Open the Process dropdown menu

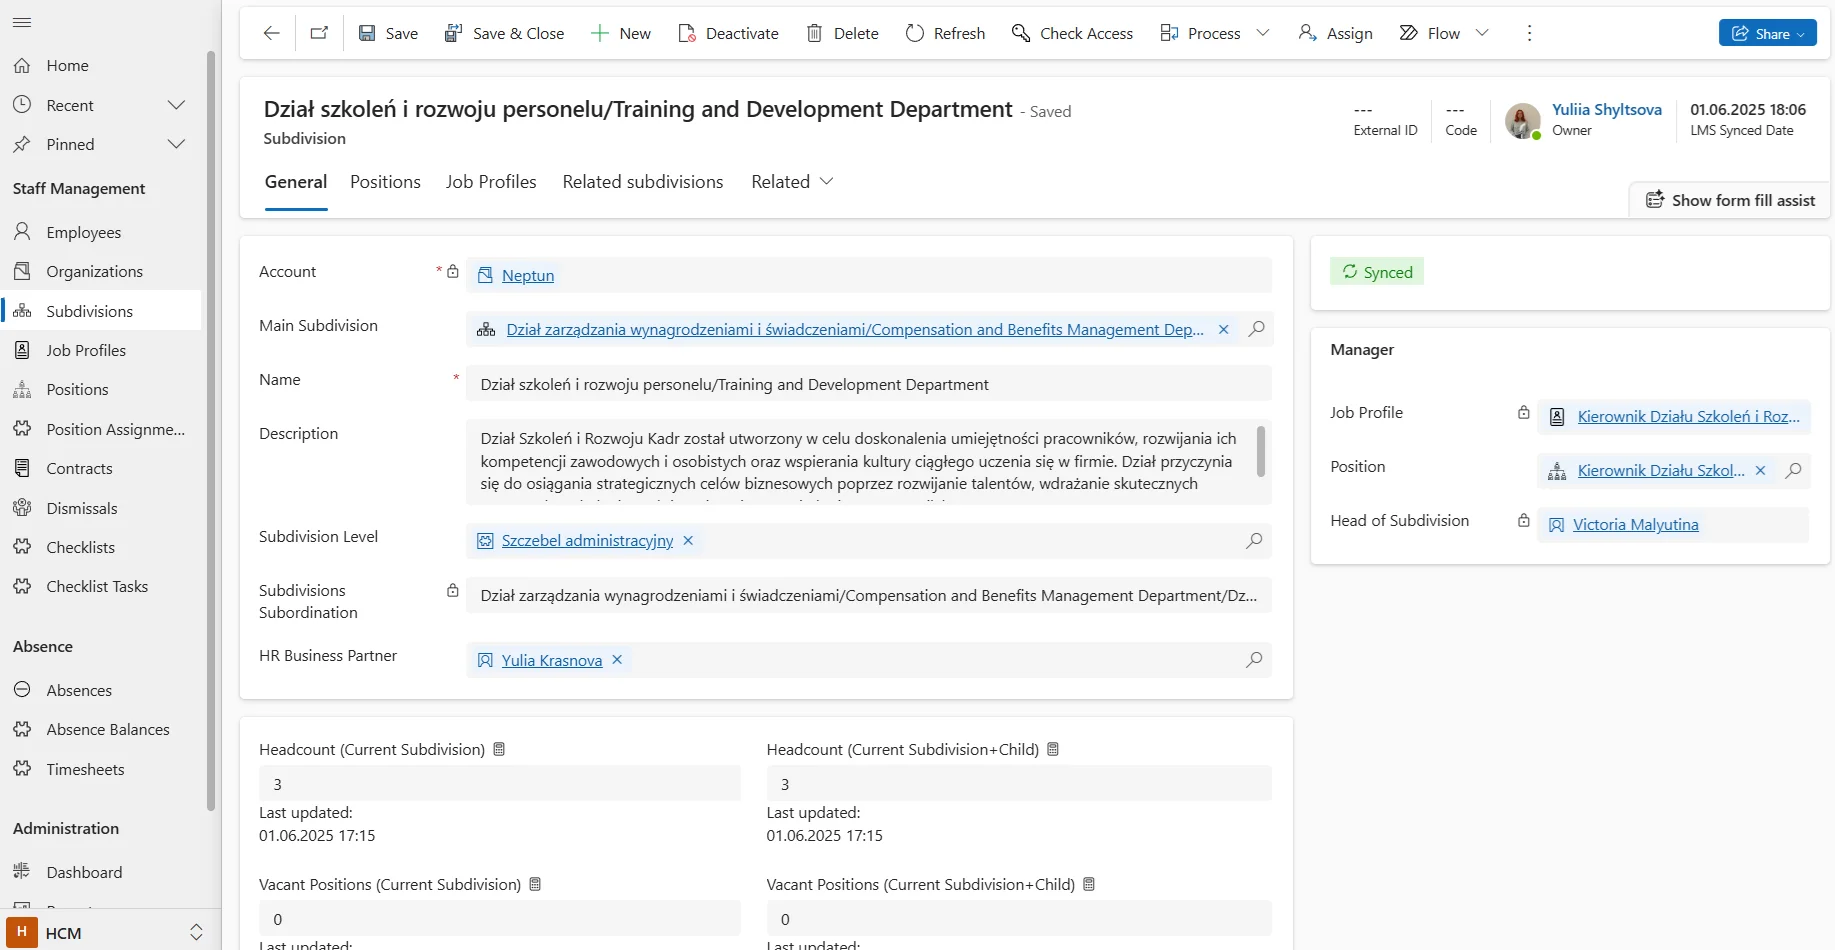coord(1263,33)
